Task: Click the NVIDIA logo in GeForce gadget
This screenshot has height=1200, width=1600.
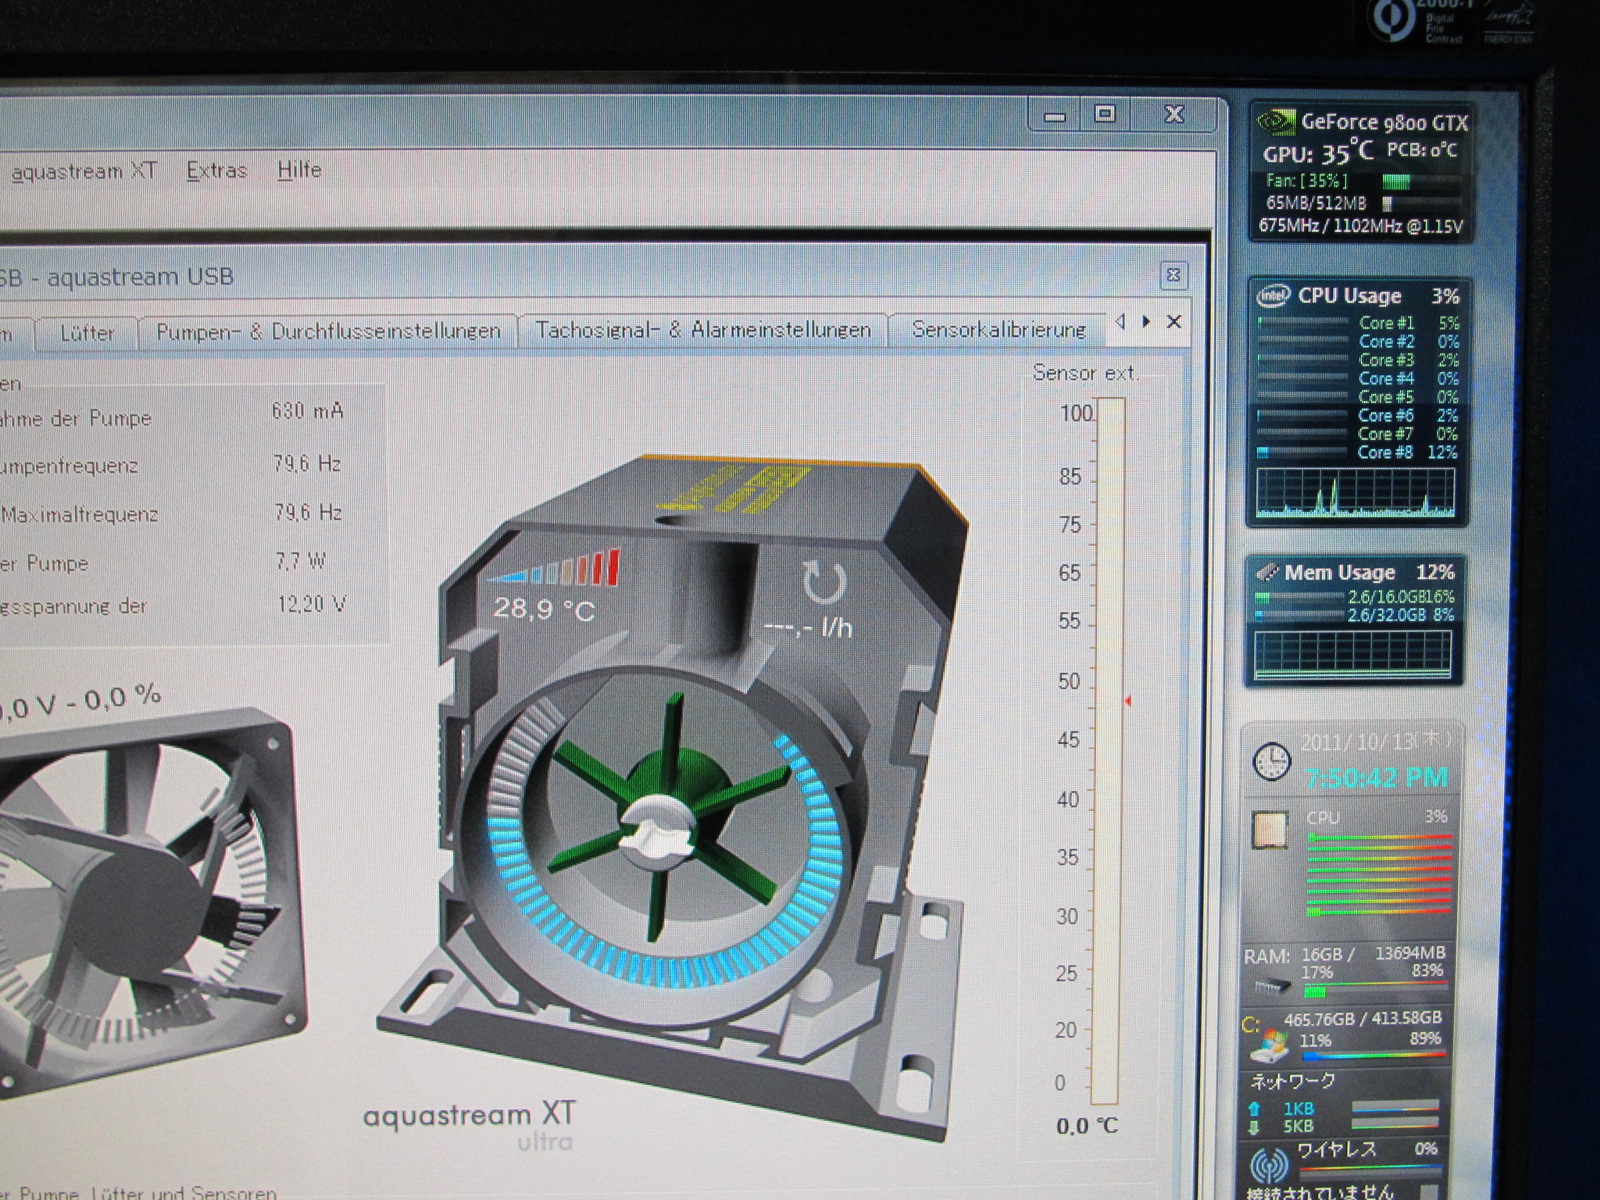Action: pyautogui.click(x=1276, y=123)
